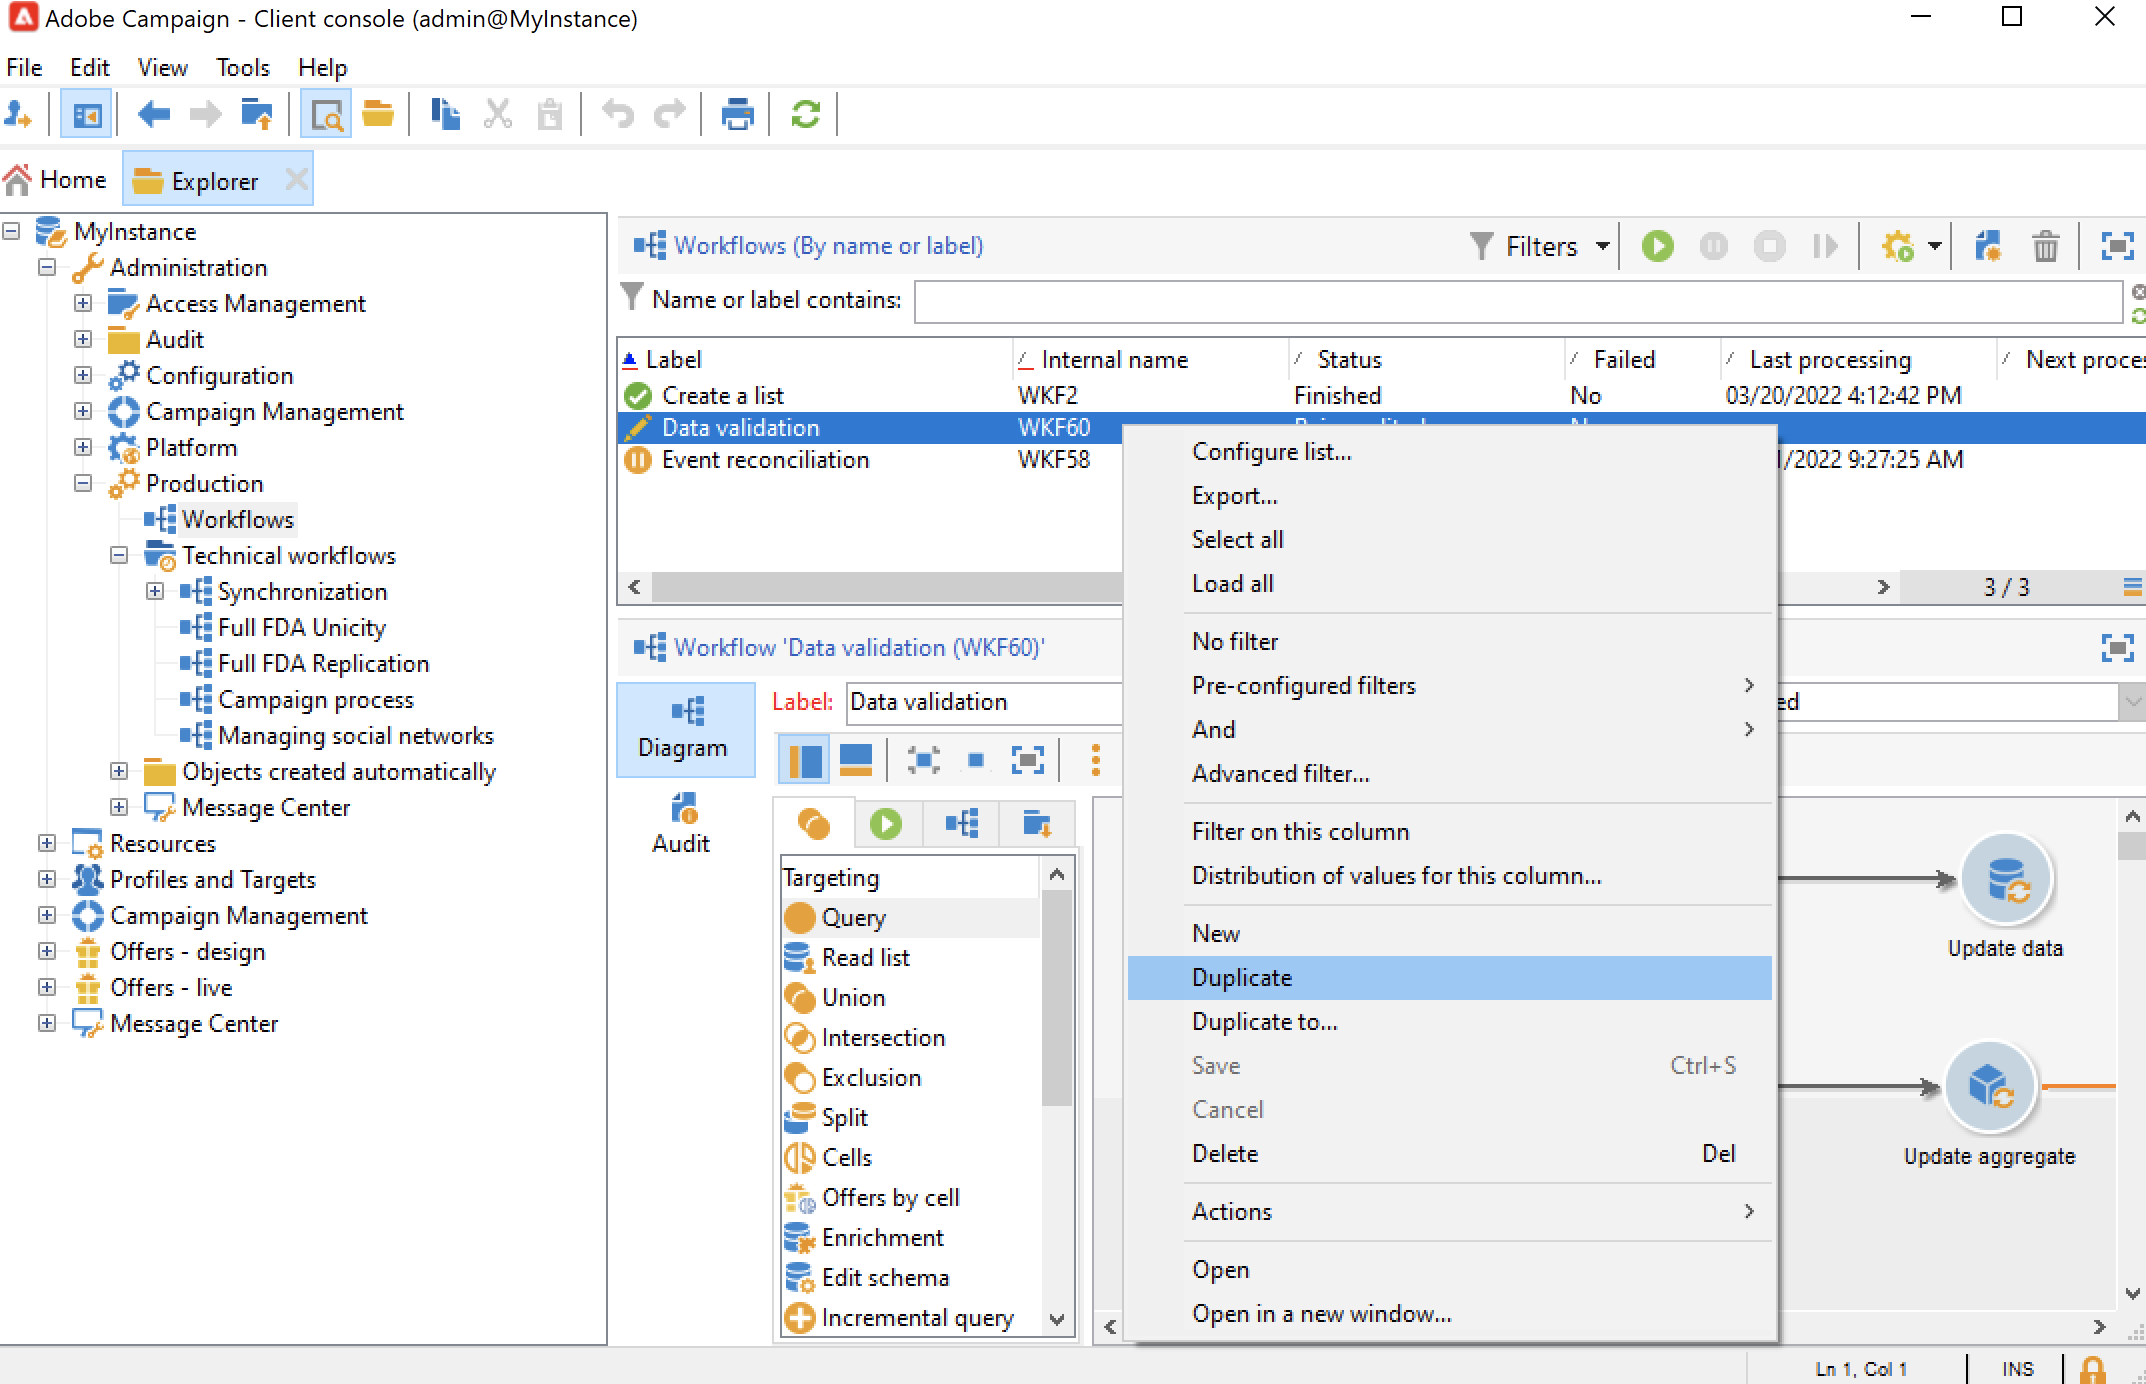Viewport: 2146px width, 1384px height.
Task: Toggle the Diagram view button
Action: tap(685, 728)
